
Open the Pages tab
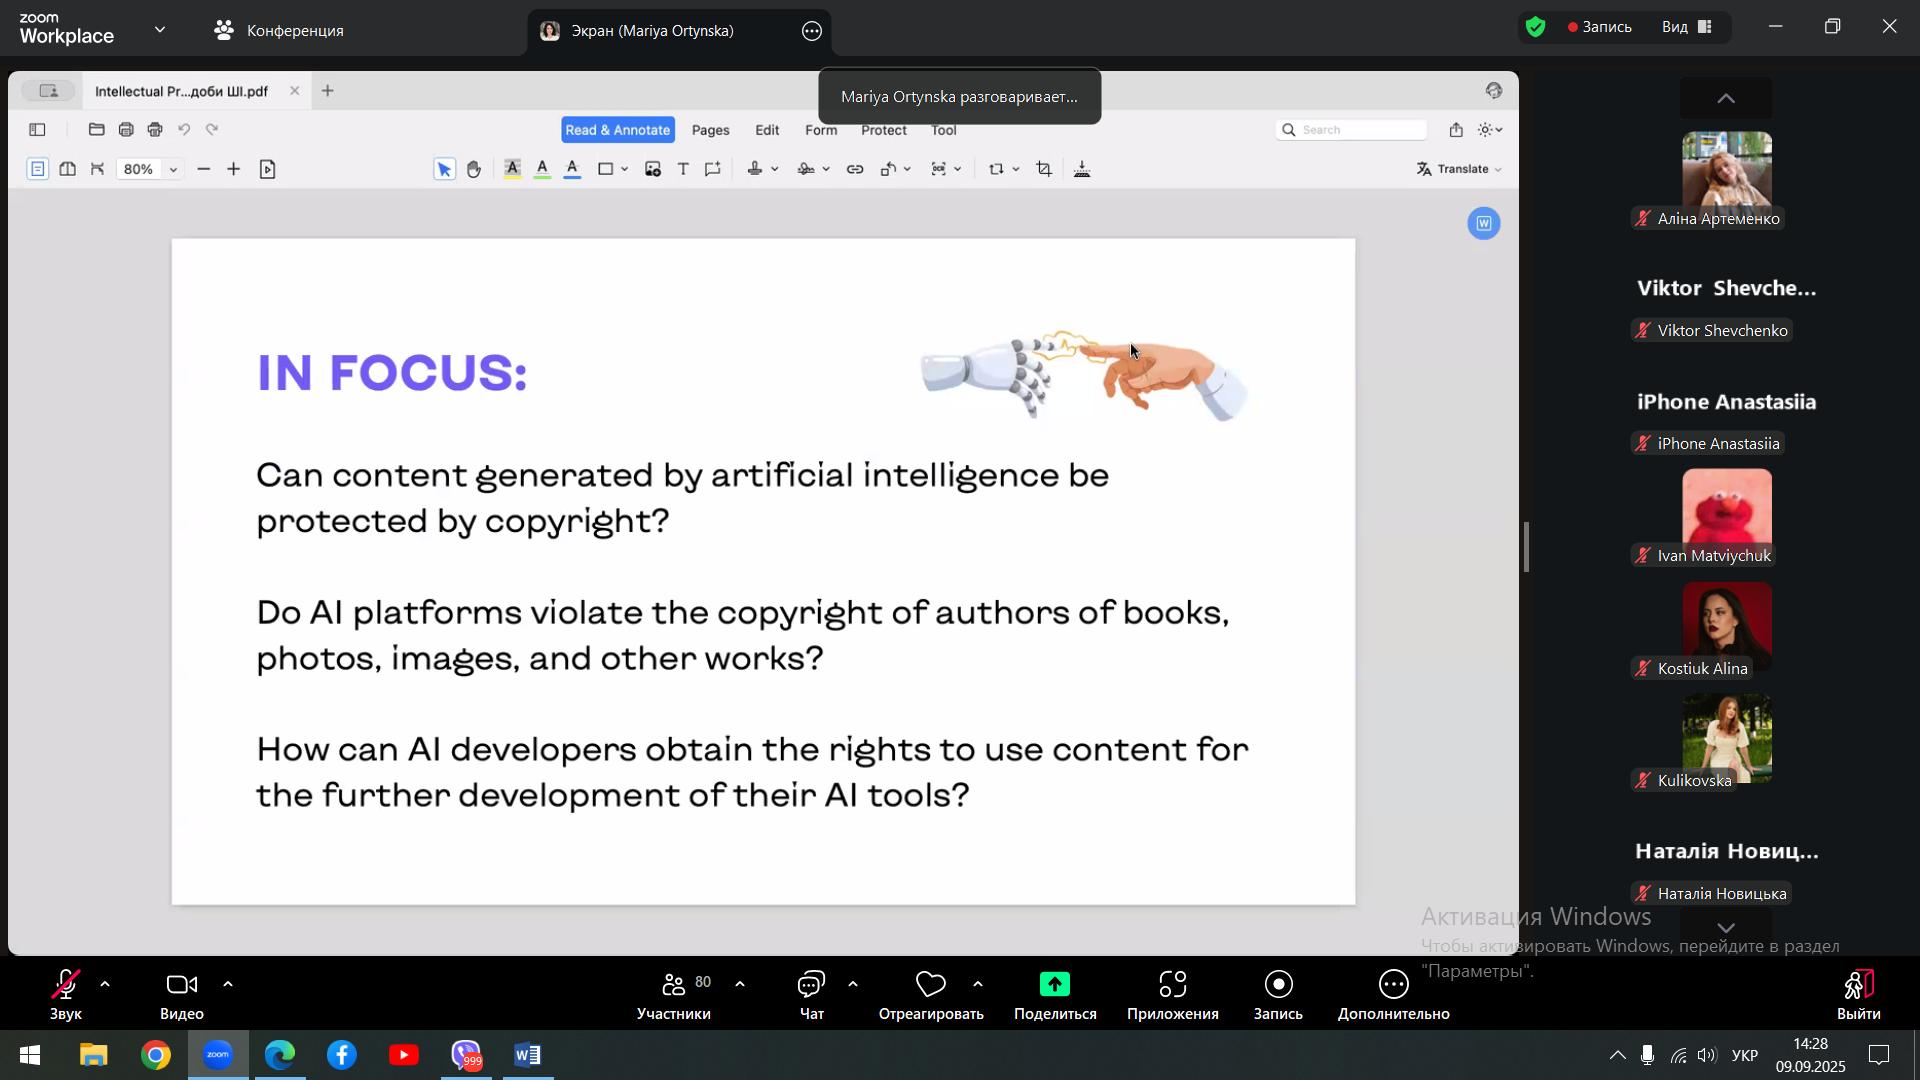[711, 130]
